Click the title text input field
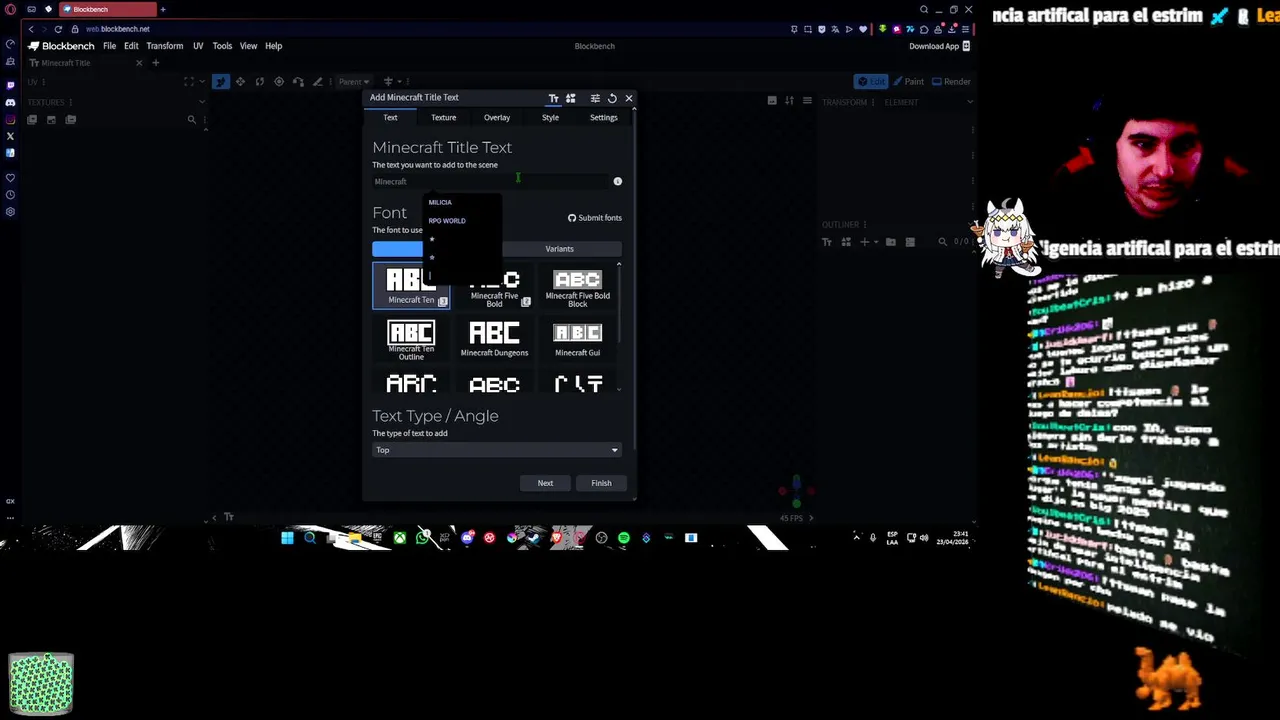 [x=490, y=181]
